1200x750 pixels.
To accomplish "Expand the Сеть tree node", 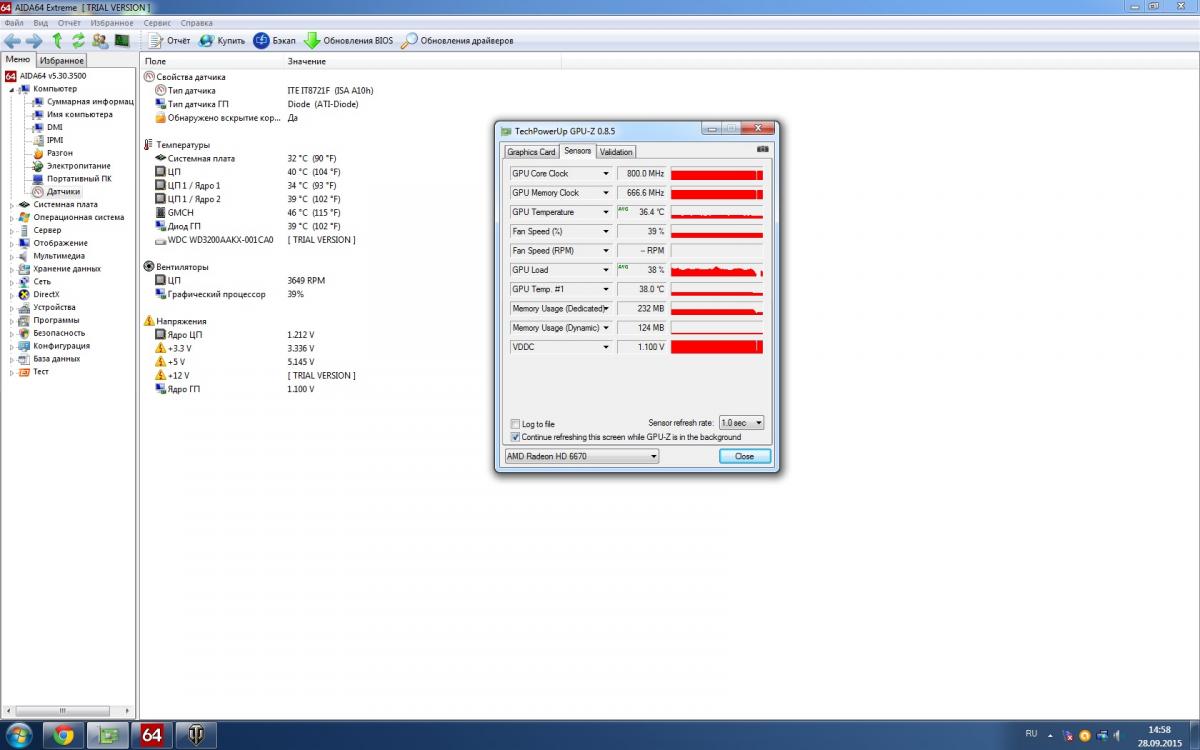I will [x=12, y=281].
